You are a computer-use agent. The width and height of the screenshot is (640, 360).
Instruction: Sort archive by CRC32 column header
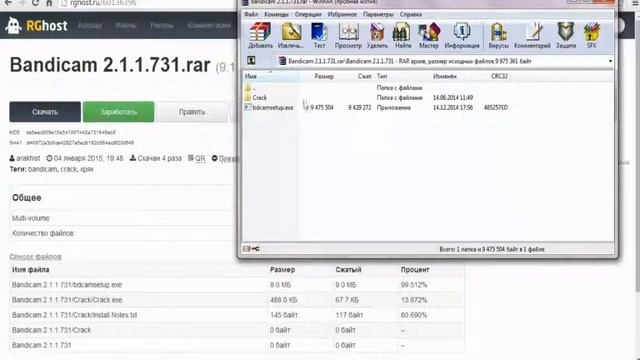500,76
